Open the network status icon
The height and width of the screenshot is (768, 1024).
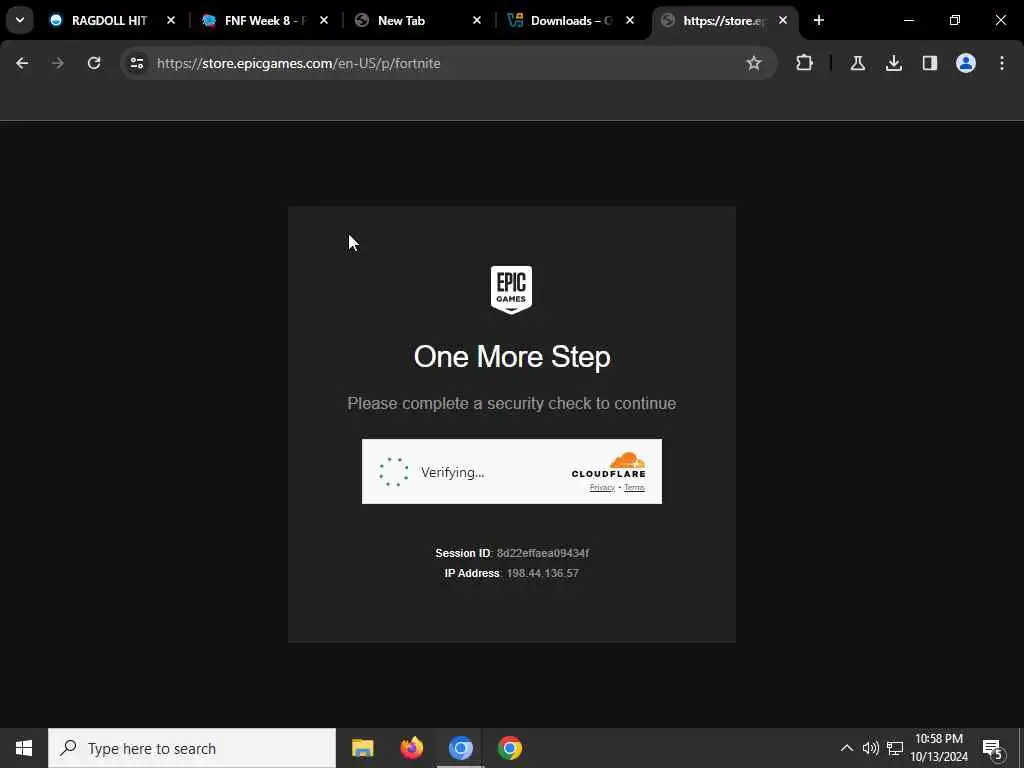click(895, 748)
